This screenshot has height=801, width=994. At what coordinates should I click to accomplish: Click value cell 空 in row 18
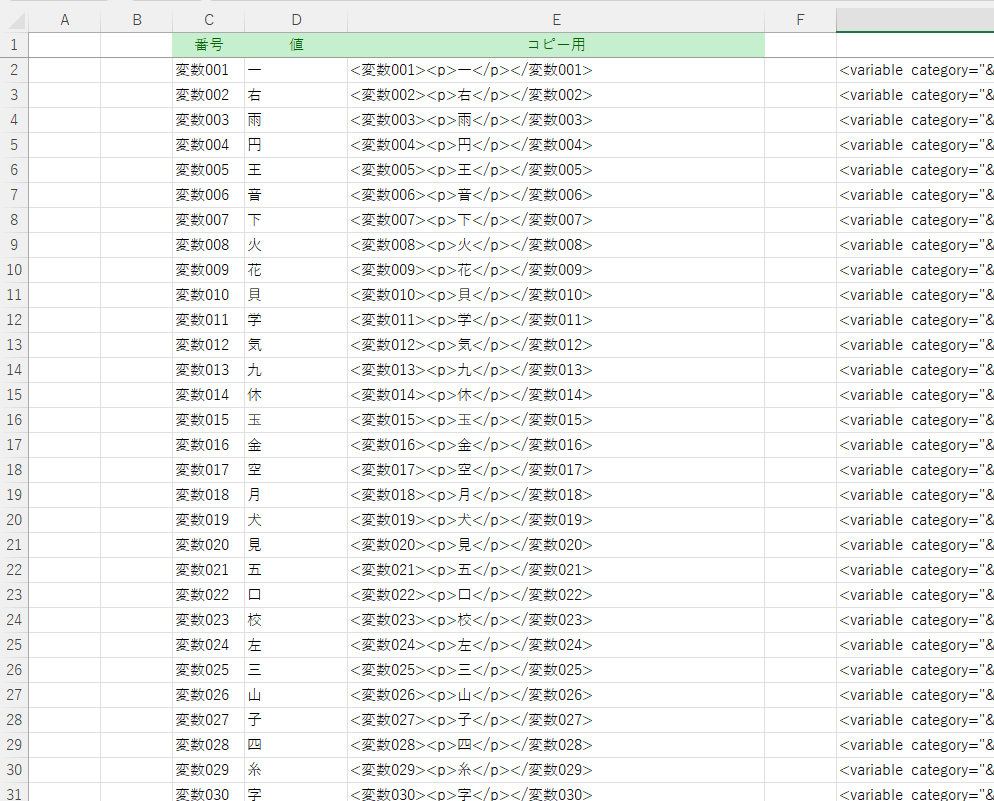(296, 470)
